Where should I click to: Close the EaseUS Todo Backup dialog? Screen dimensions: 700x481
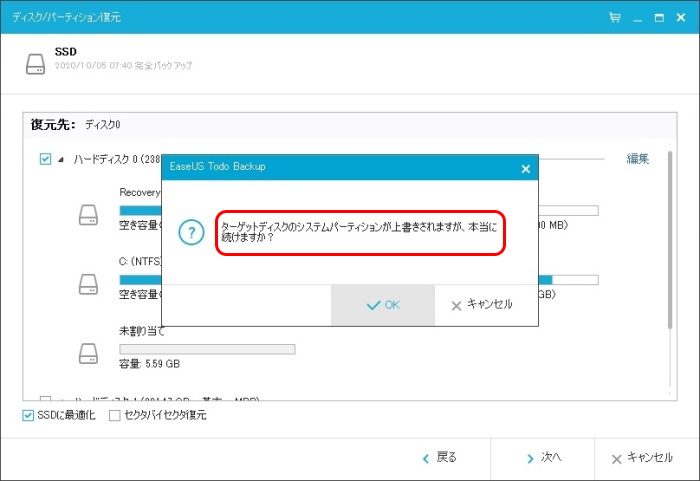click(x=525, y=169)
